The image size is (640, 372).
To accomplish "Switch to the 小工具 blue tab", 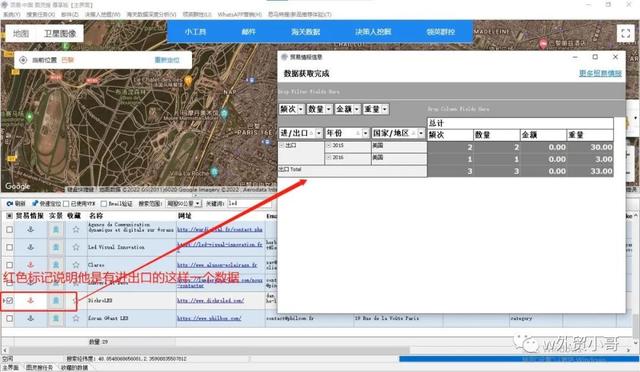I will pos(195,31).
